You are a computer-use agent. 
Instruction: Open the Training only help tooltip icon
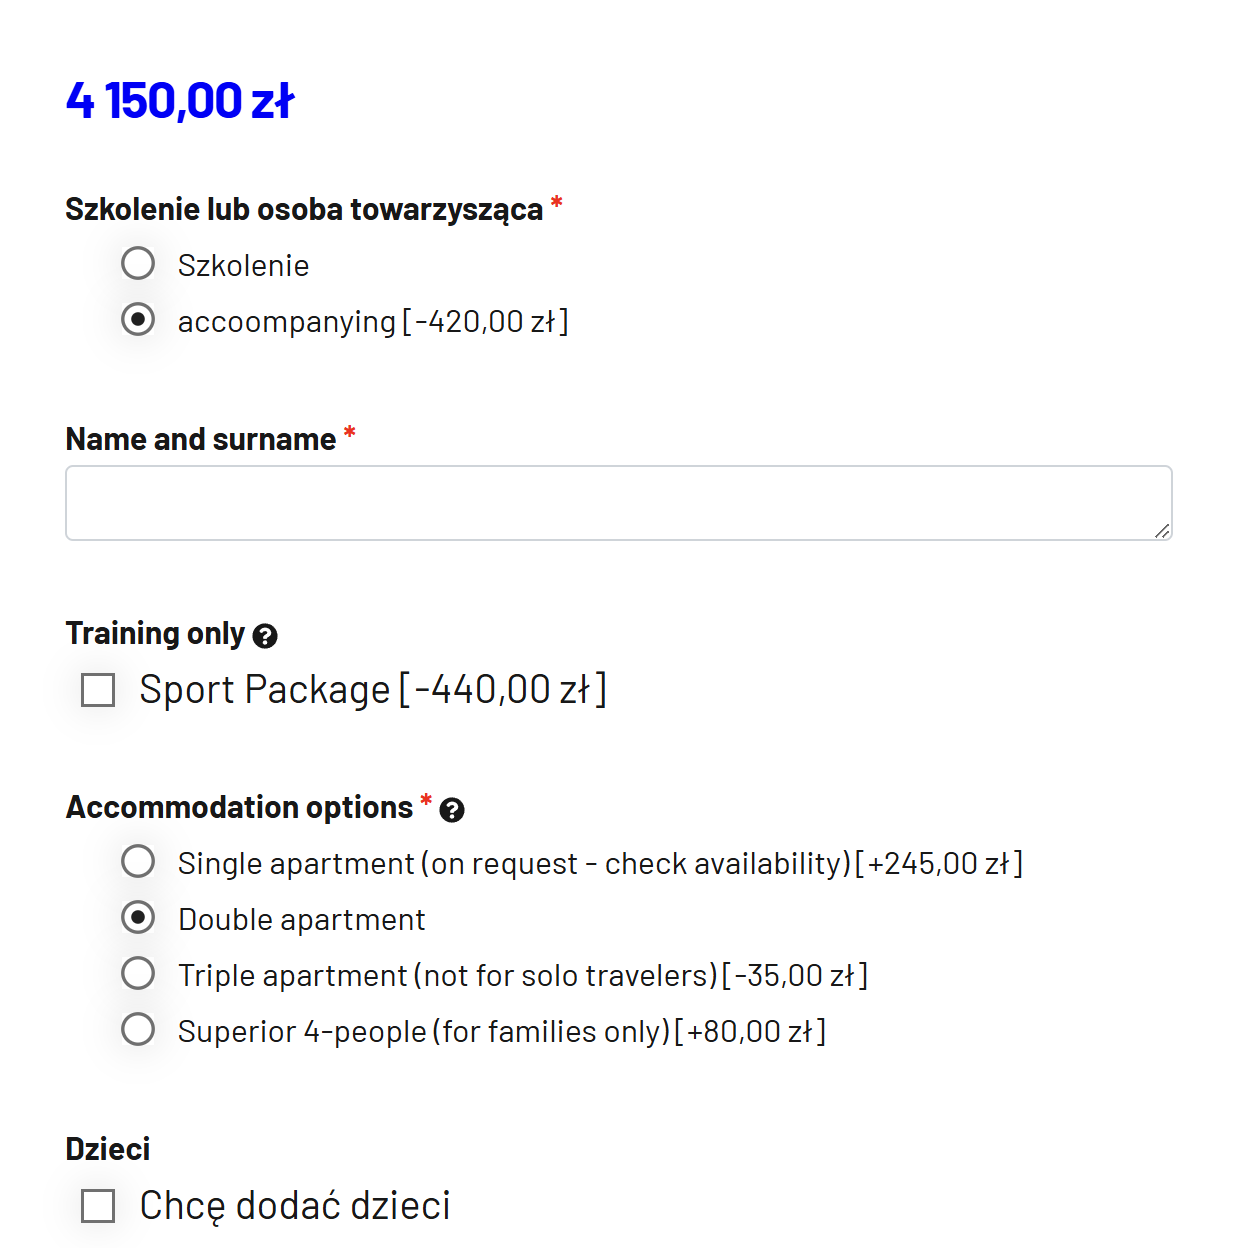265,636
